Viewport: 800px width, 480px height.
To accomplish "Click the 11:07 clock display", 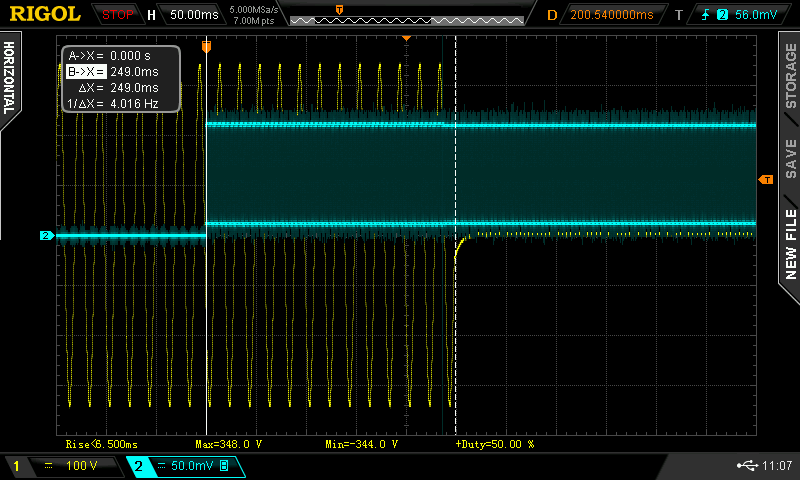I will [777, 465].
